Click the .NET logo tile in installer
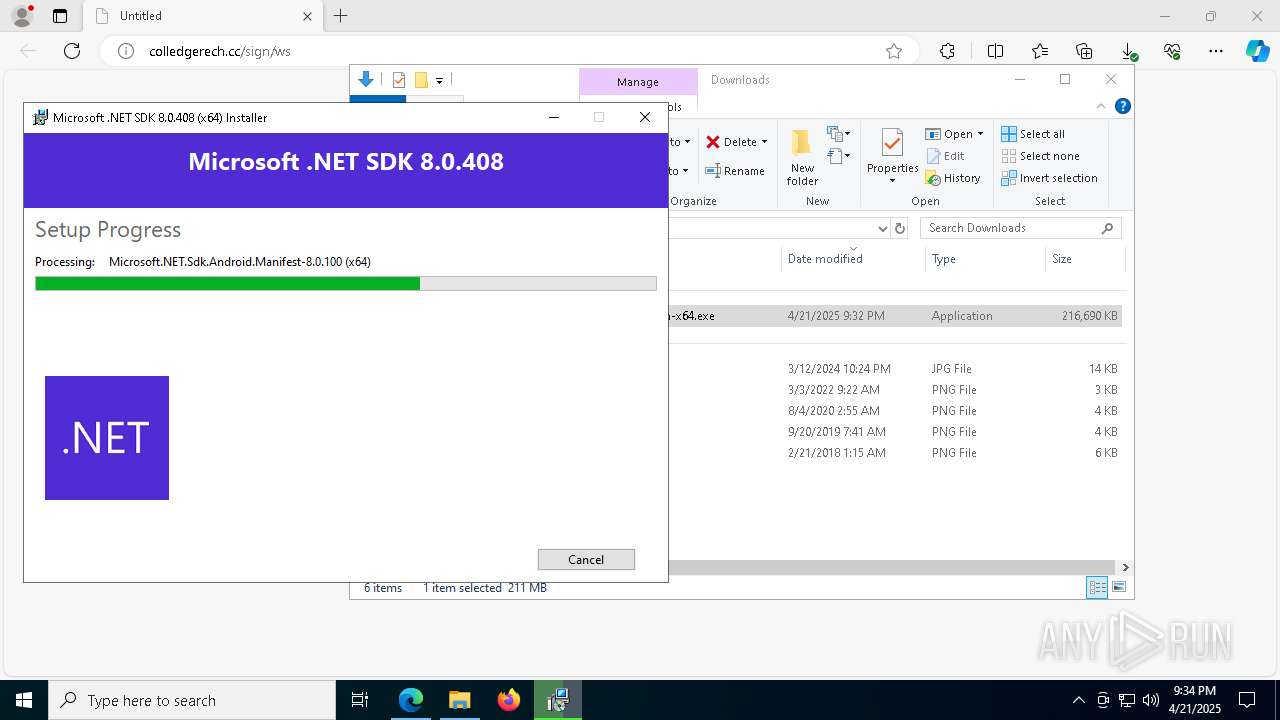 click(x=107, y=438)
